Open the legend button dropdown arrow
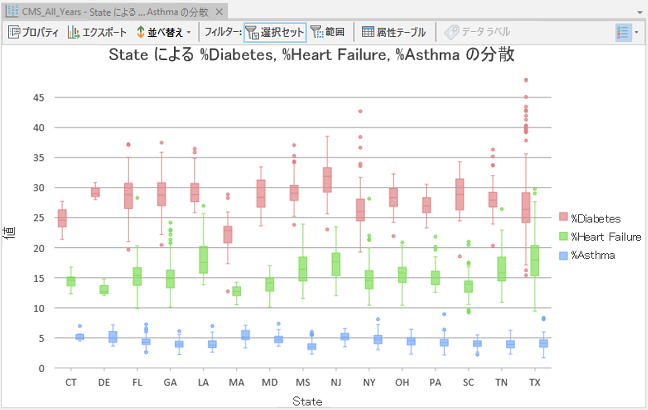 [x=637, y=32]
